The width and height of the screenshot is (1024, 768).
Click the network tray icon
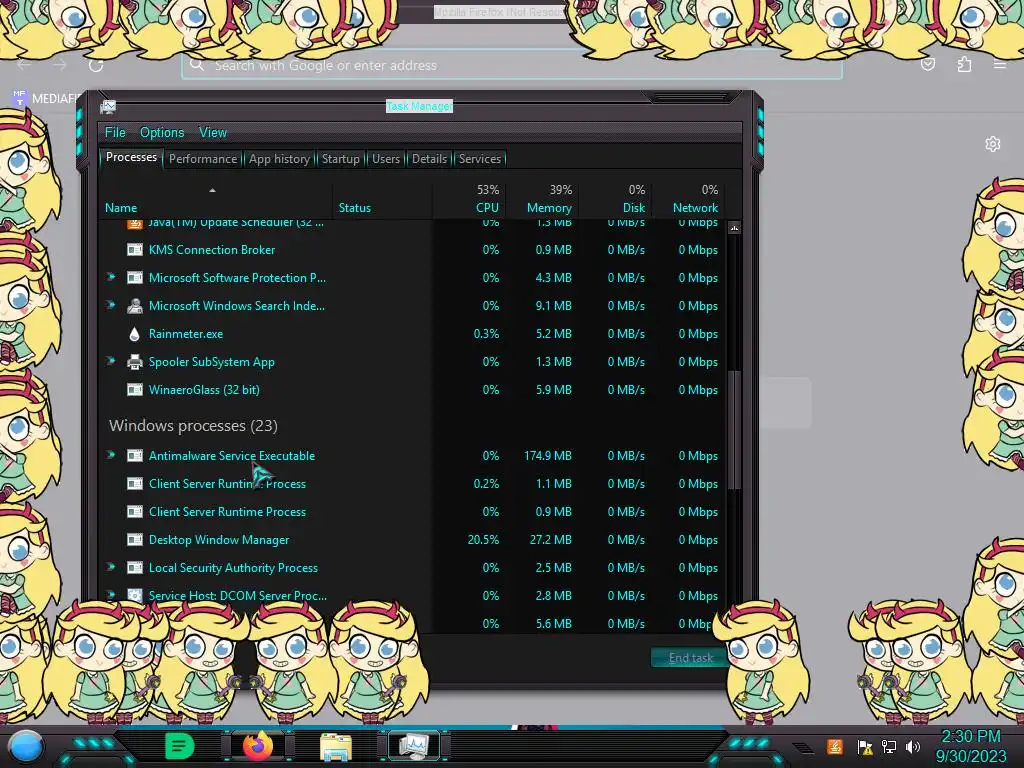pyautogui.click(x=889, y=747)
